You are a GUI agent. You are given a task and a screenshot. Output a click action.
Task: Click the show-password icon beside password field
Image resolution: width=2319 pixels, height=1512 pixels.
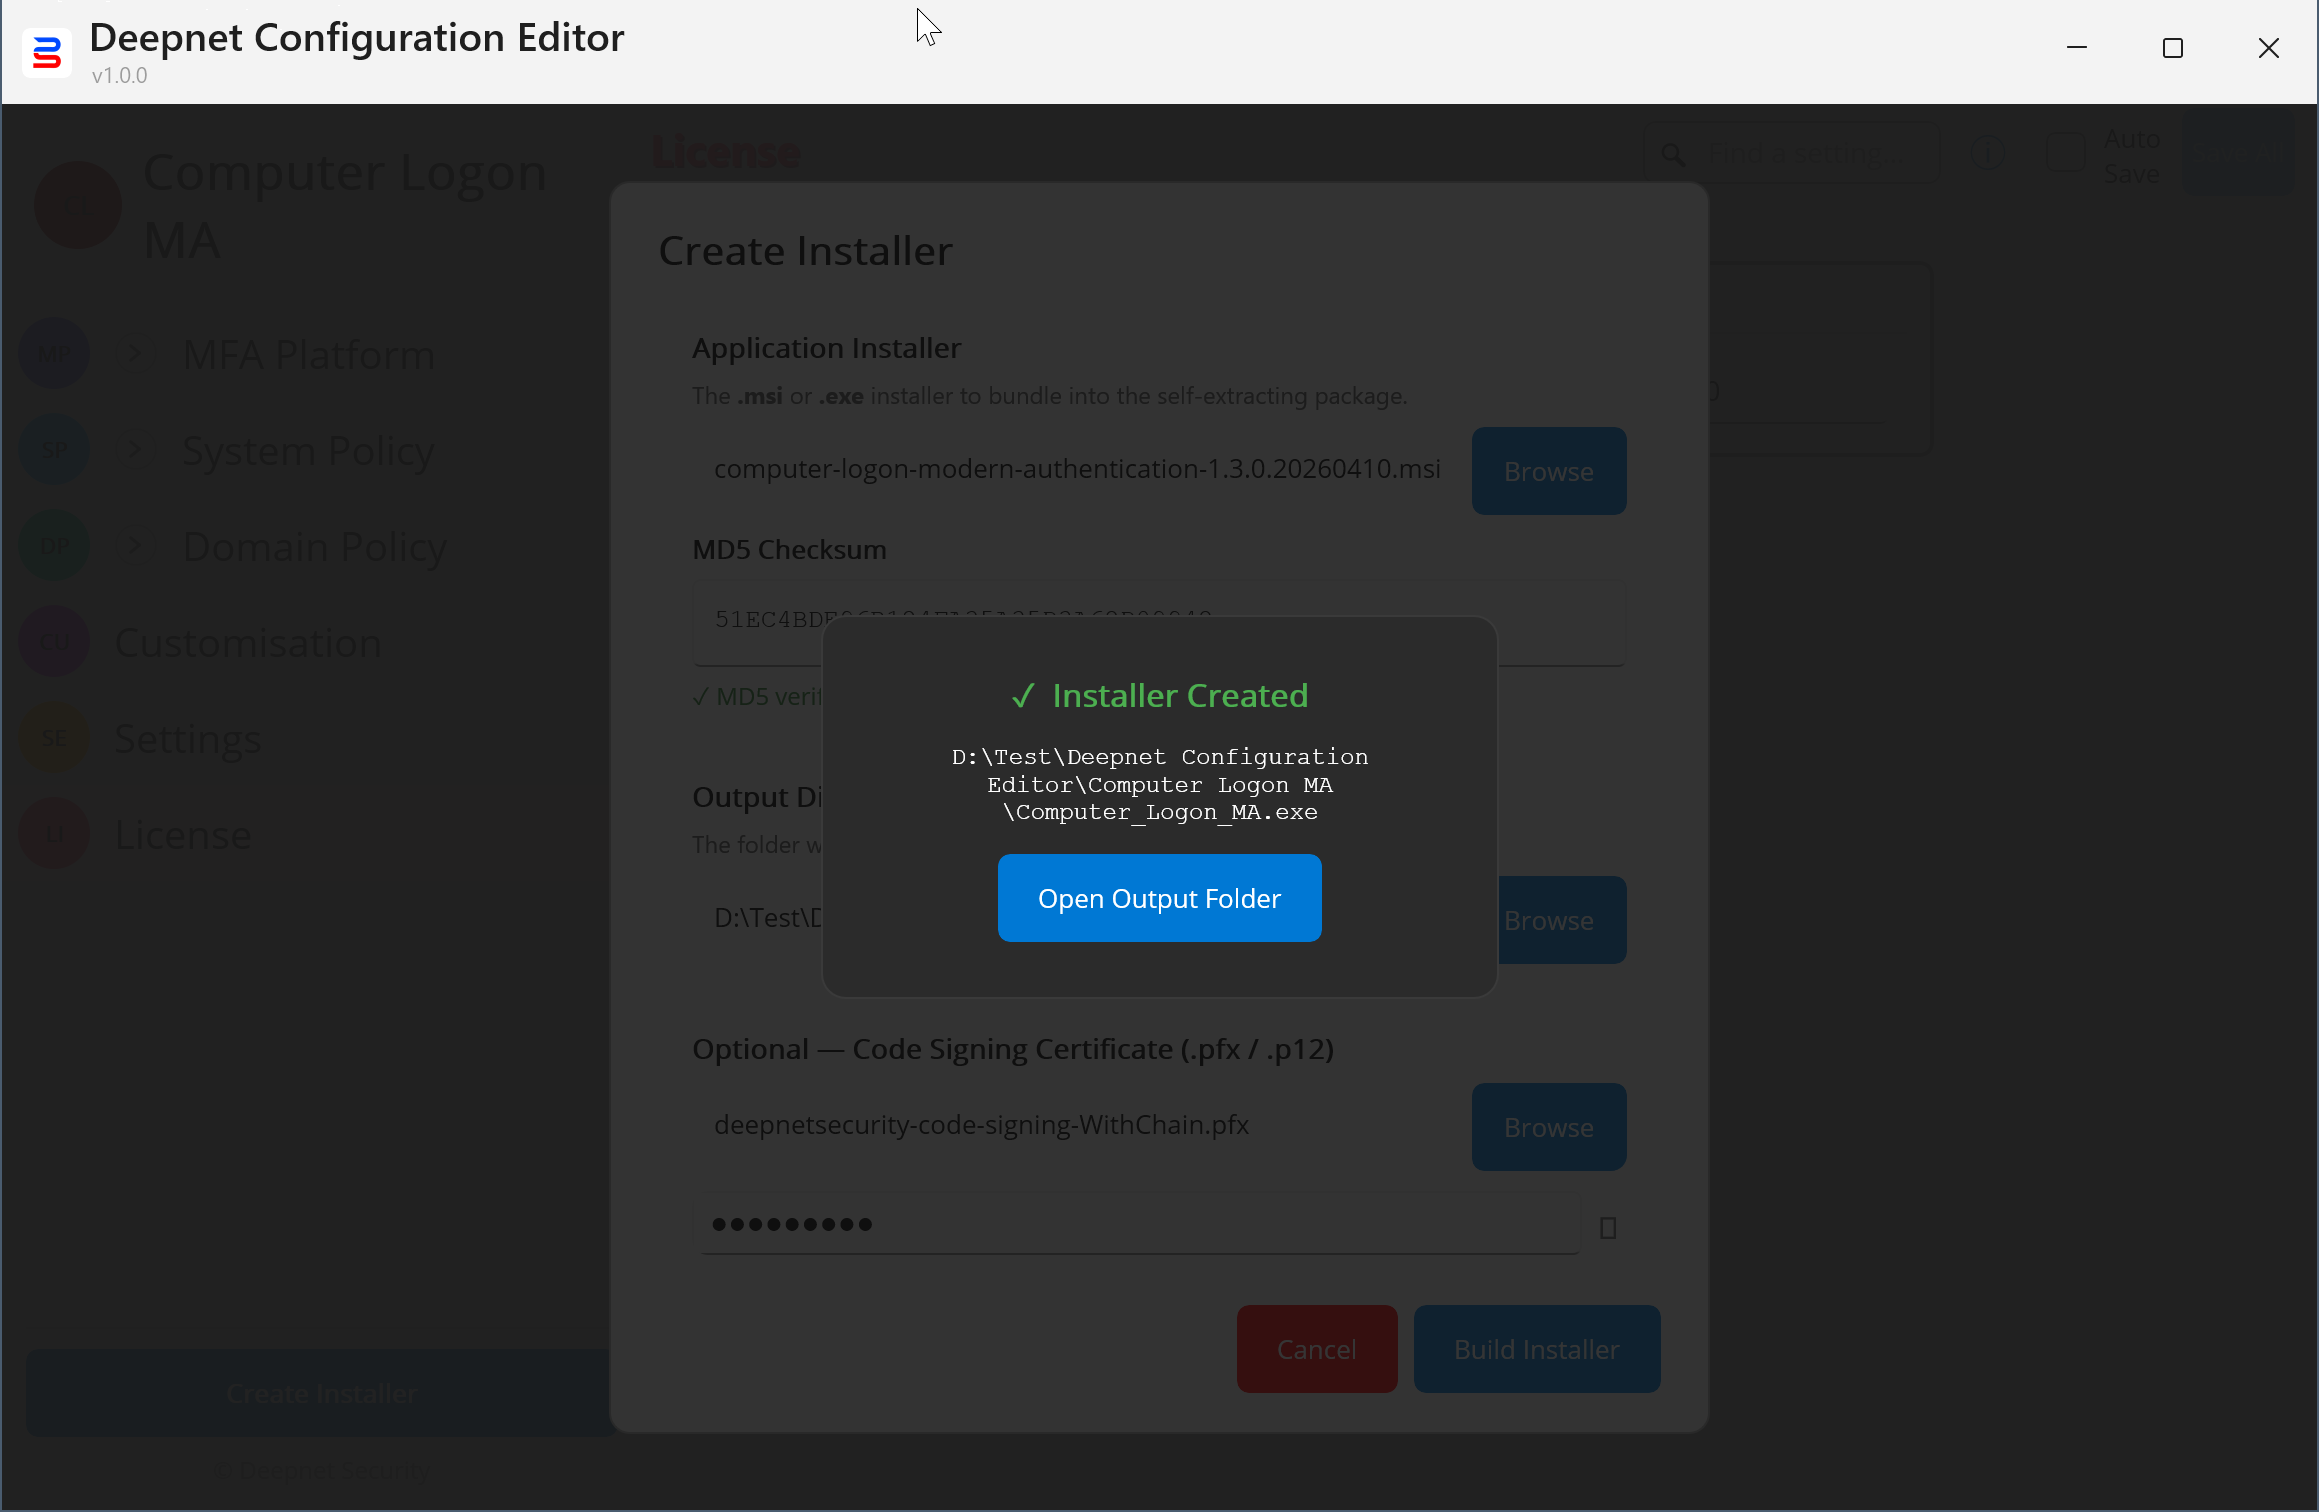pos(1608,1227)
